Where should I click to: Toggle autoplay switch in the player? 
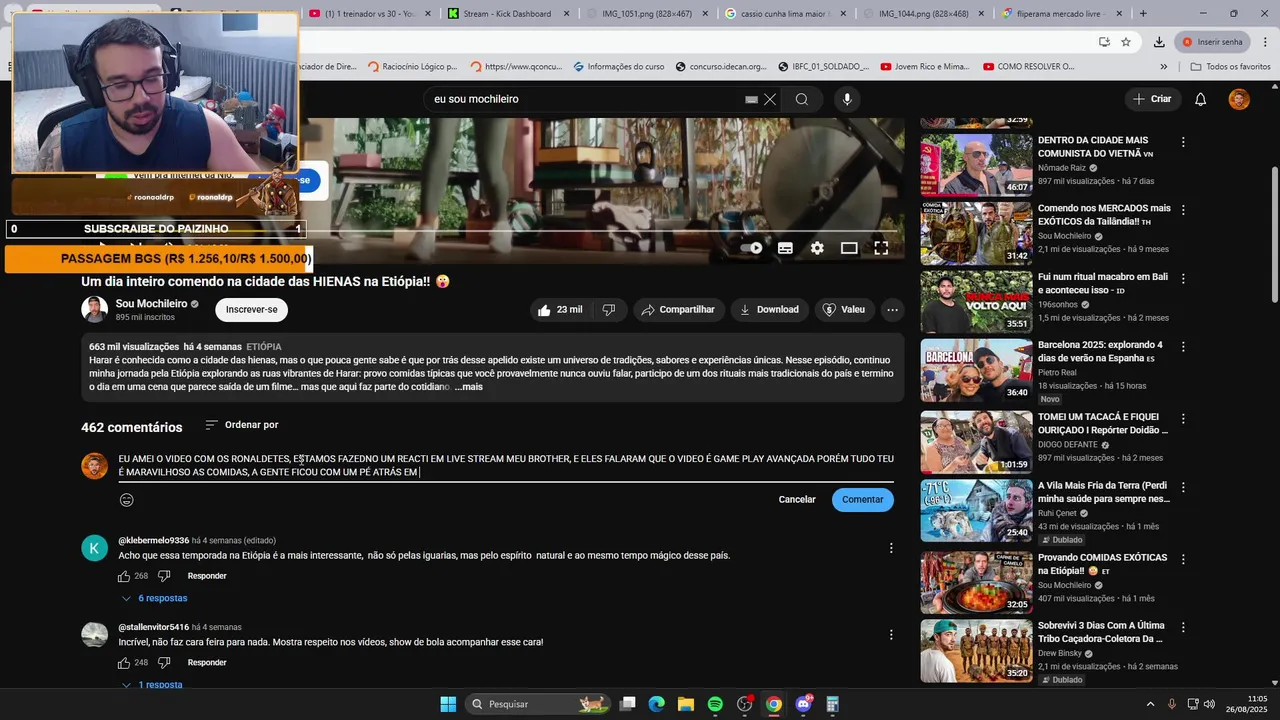pyautogui.click(x=752, y=248)
